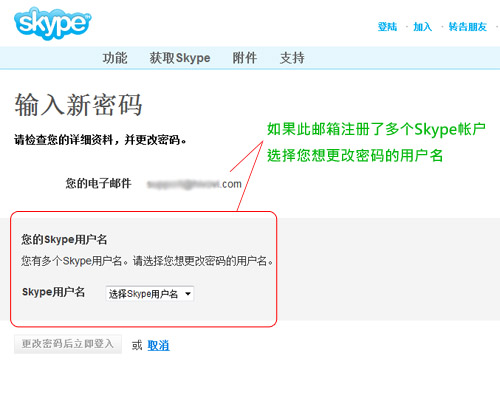Click the 取消 cancel link
The width and height of the screenshot is (500, 401).
pos(158,345)
